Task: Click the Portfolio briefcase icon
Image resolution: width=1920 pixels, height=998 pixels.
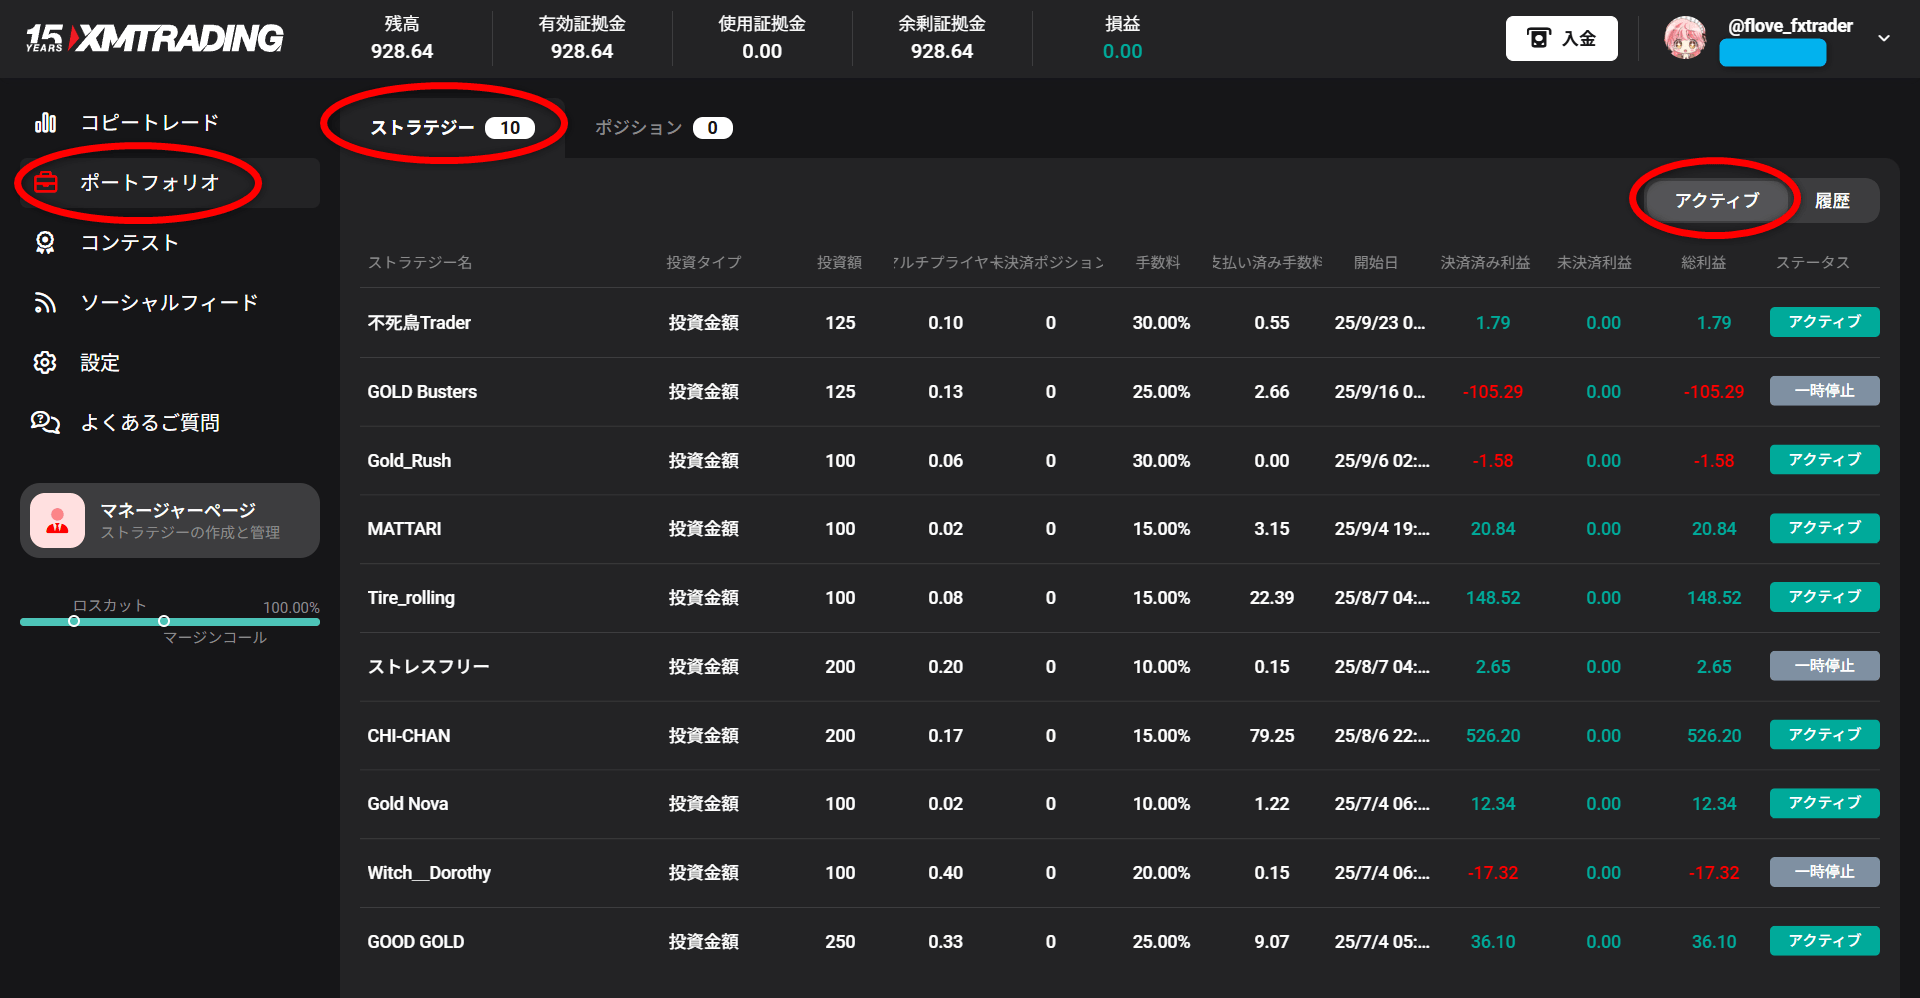Action: pyautogui.click(x=46, y=183)
